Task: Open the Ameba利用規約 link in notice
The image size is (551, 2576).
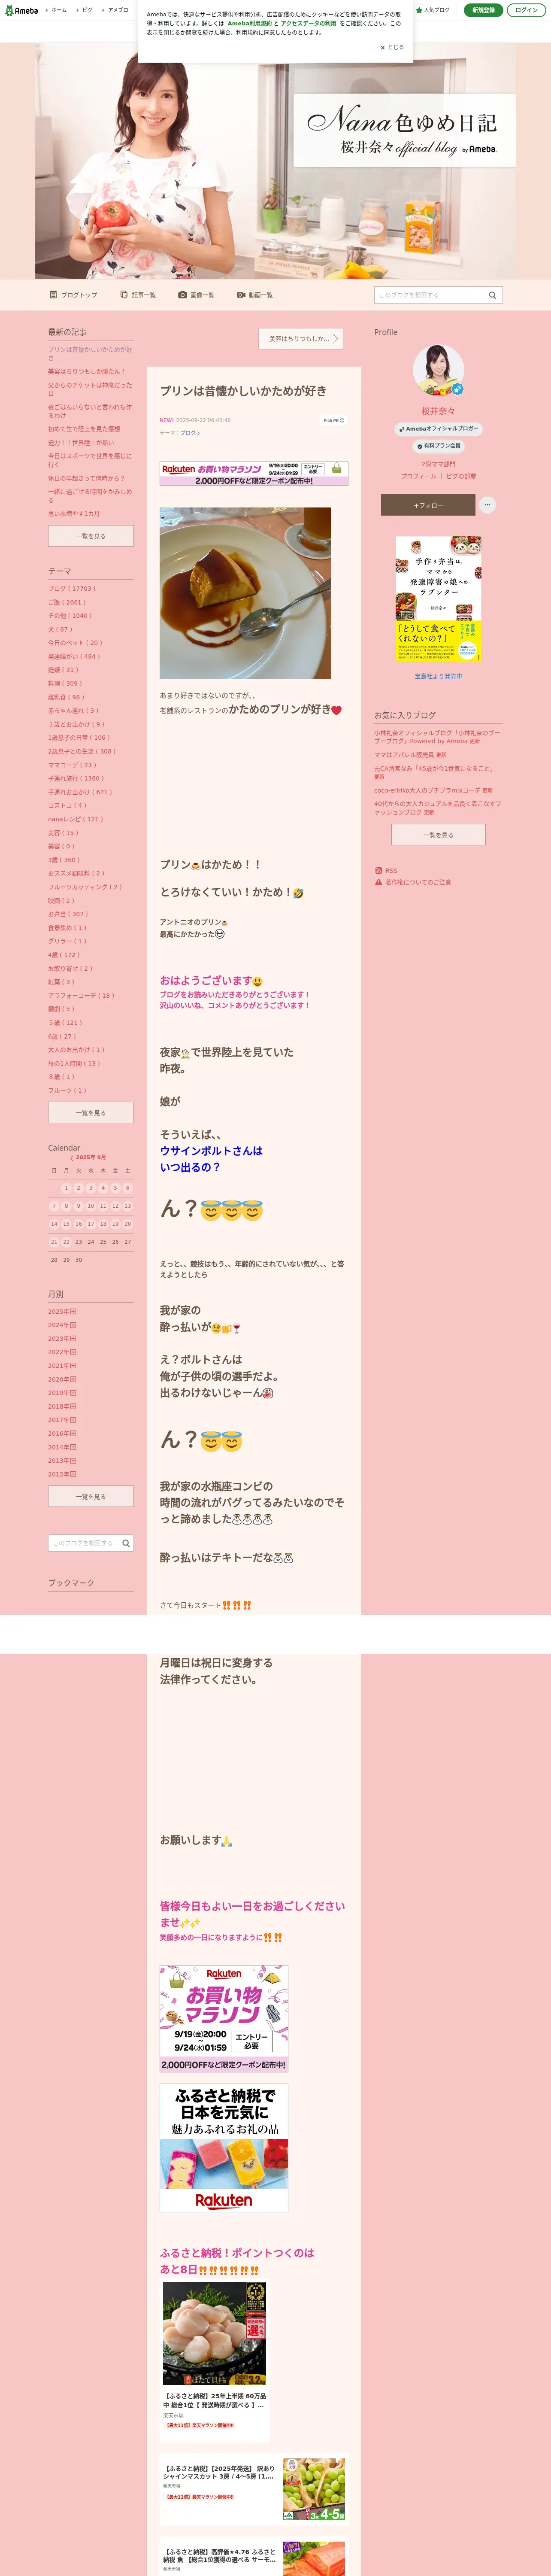Action: (x=249, y=23)
